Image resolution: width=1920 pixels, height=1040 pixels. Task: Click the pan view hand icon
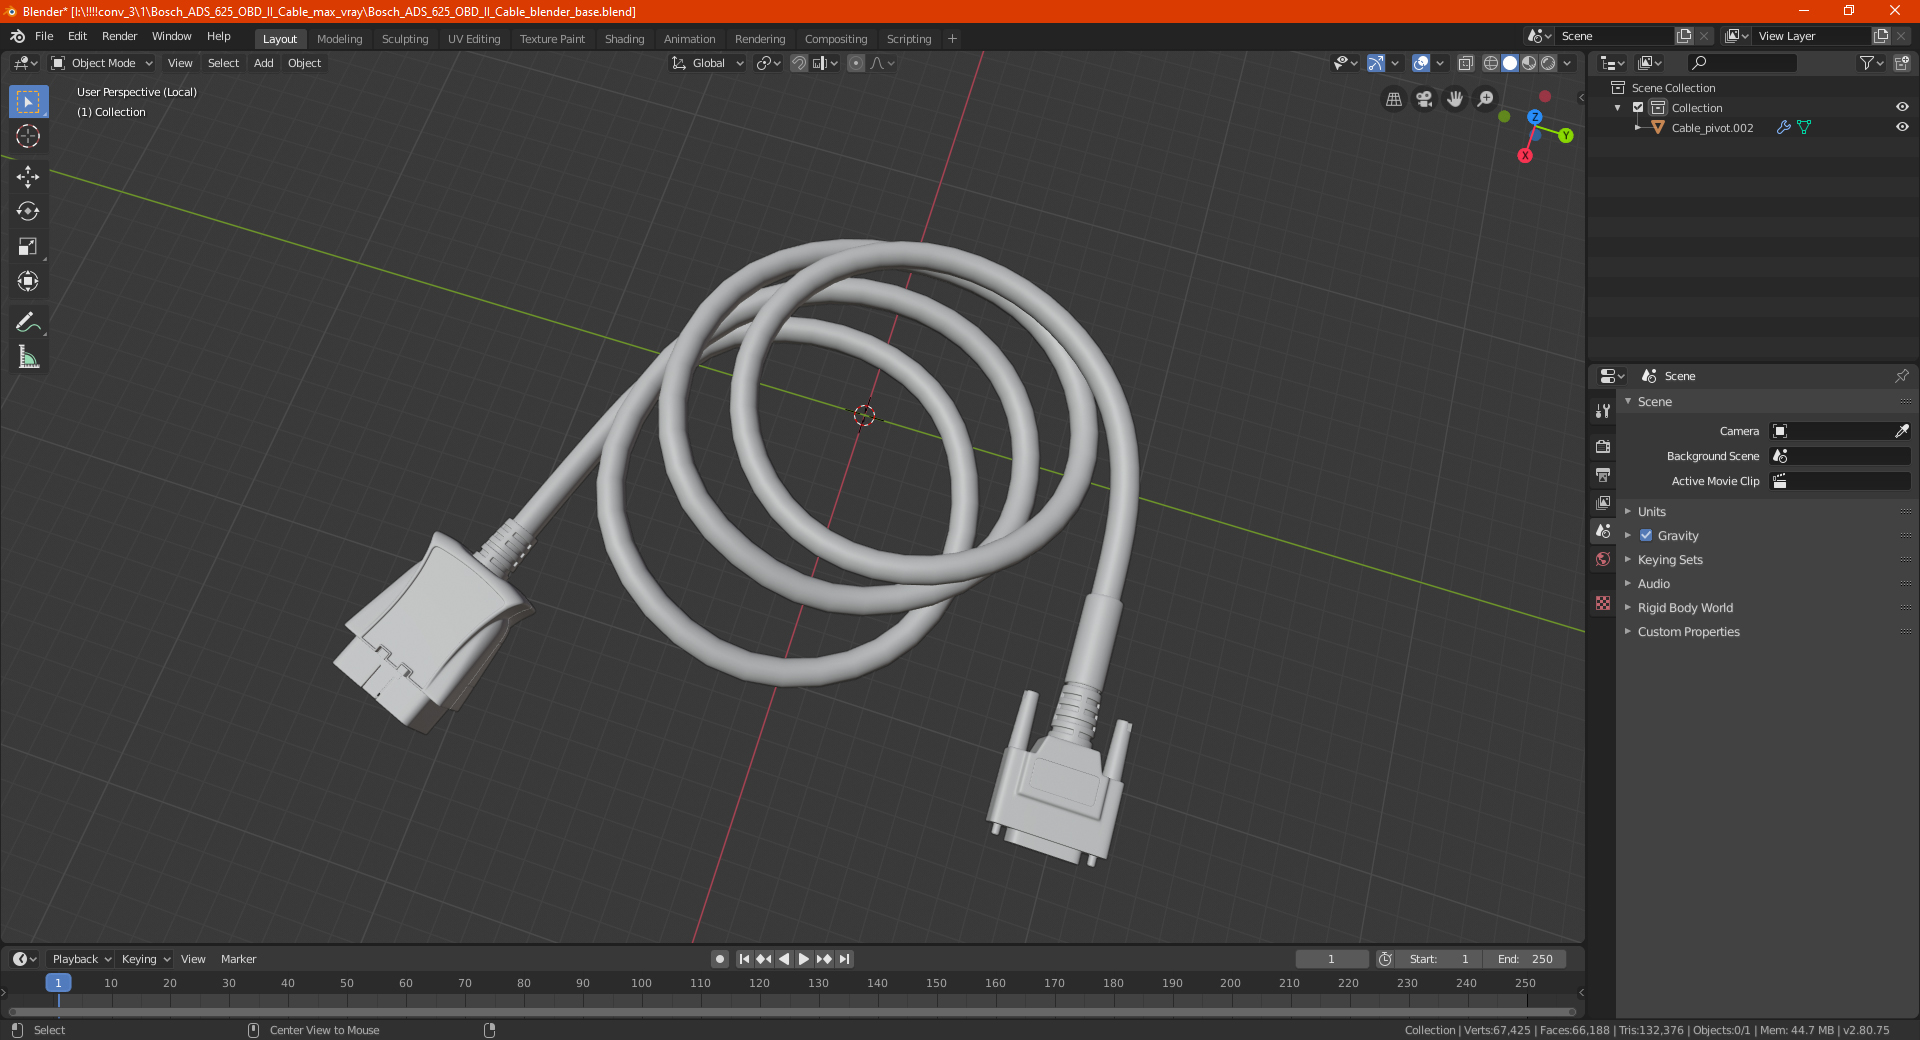pos(1455,99)
